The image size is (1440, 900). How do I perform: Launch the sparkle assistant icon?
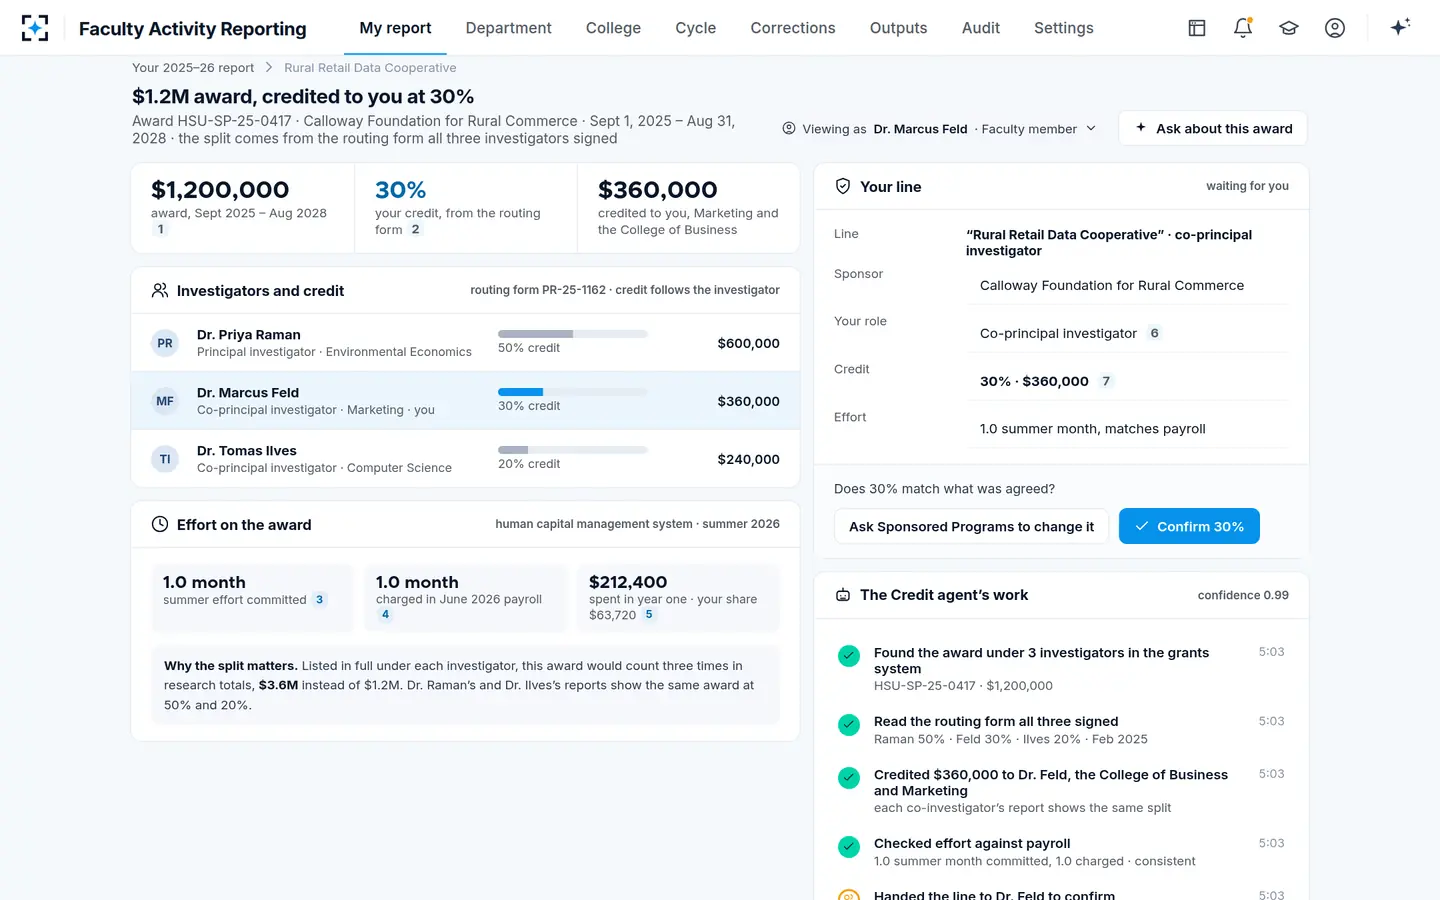pyautogui.click(x=1400, y=27)
